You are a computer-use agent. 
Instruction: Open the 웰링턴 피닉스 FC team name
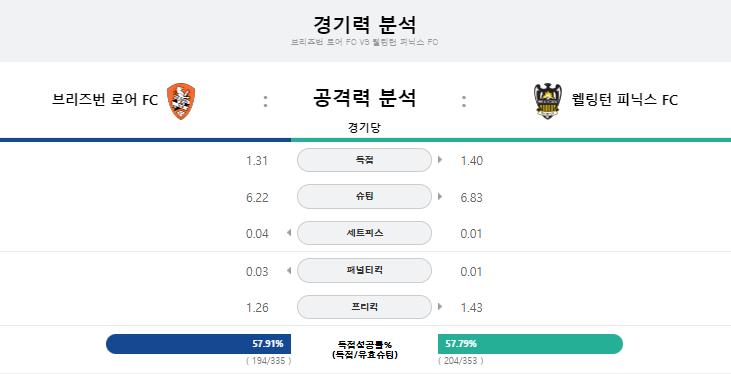(x=625, y=100)
